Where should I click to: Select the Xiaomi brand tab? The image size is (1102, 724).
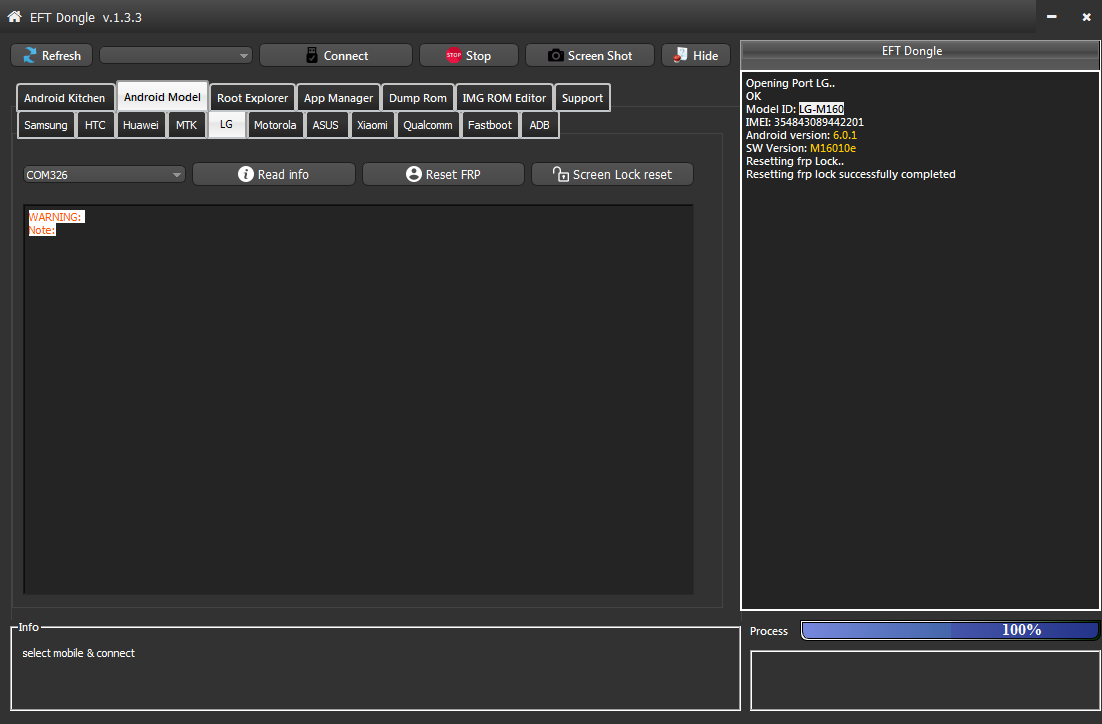[372, 125]
